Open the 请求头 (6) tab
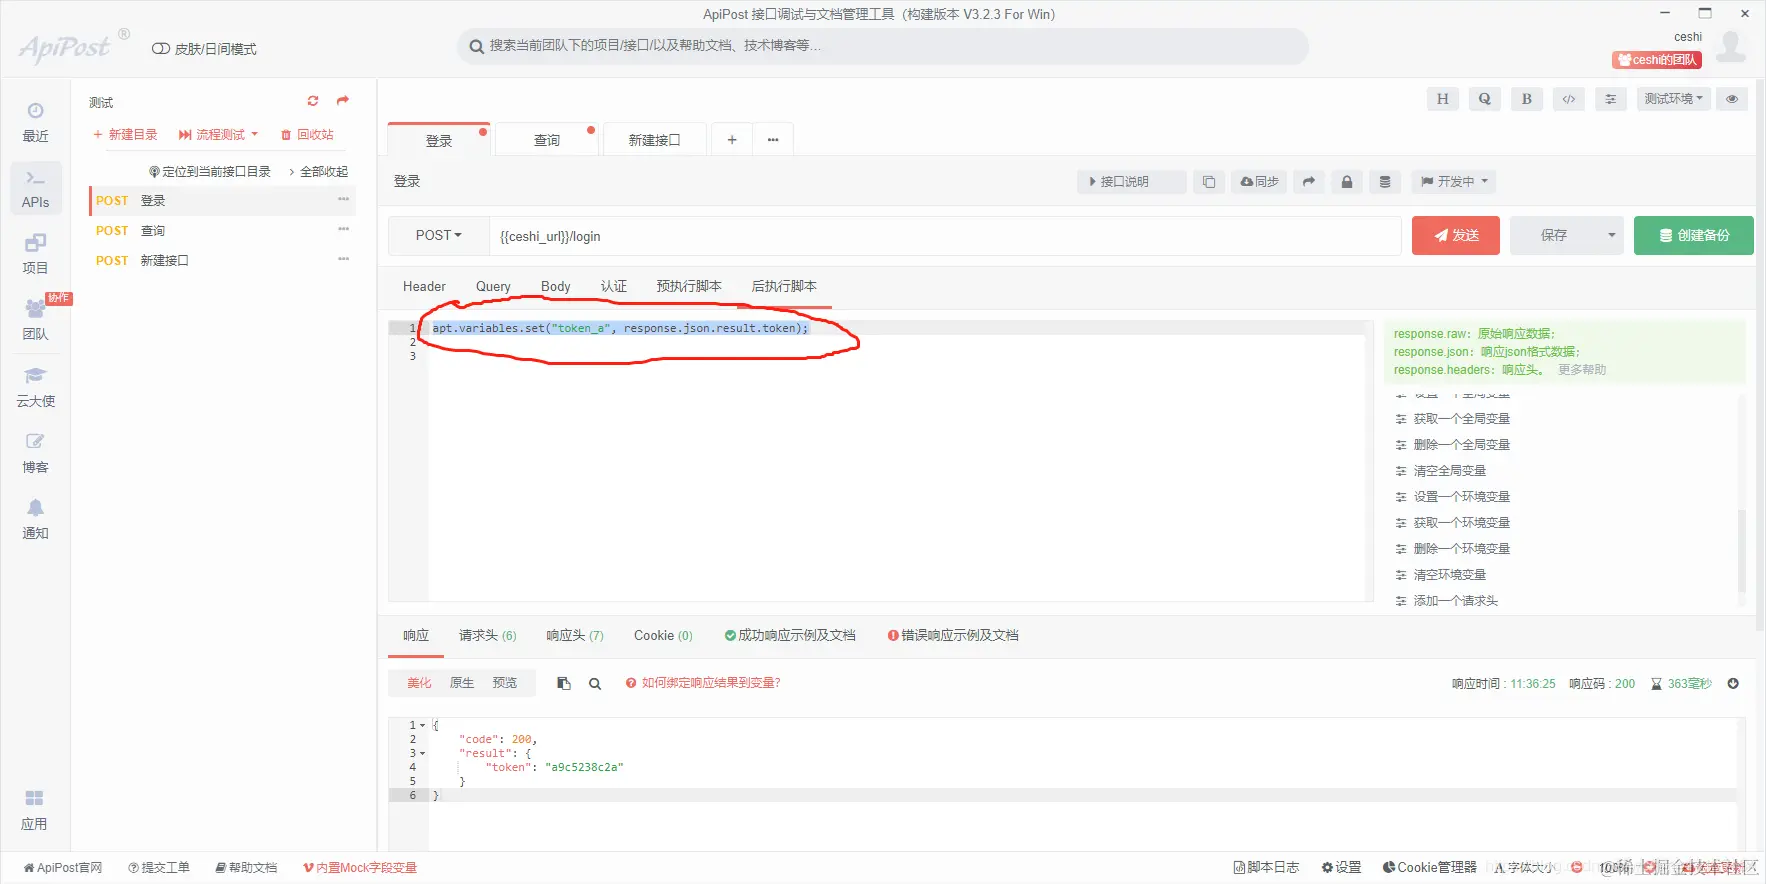1766x884 pixels. [488, 636]
